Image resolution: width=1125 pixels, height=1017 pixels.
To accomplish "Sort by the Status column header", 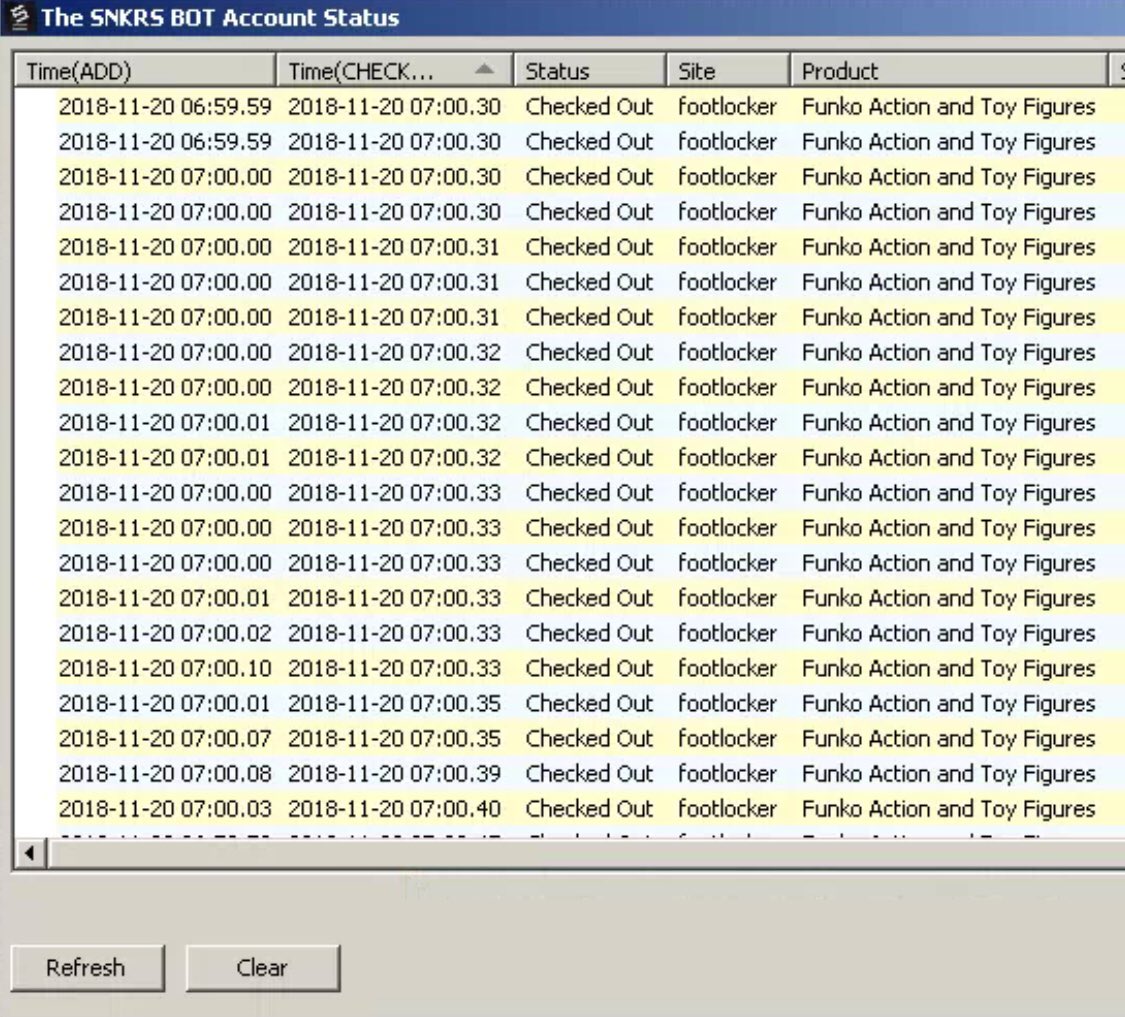I will 590,71.
